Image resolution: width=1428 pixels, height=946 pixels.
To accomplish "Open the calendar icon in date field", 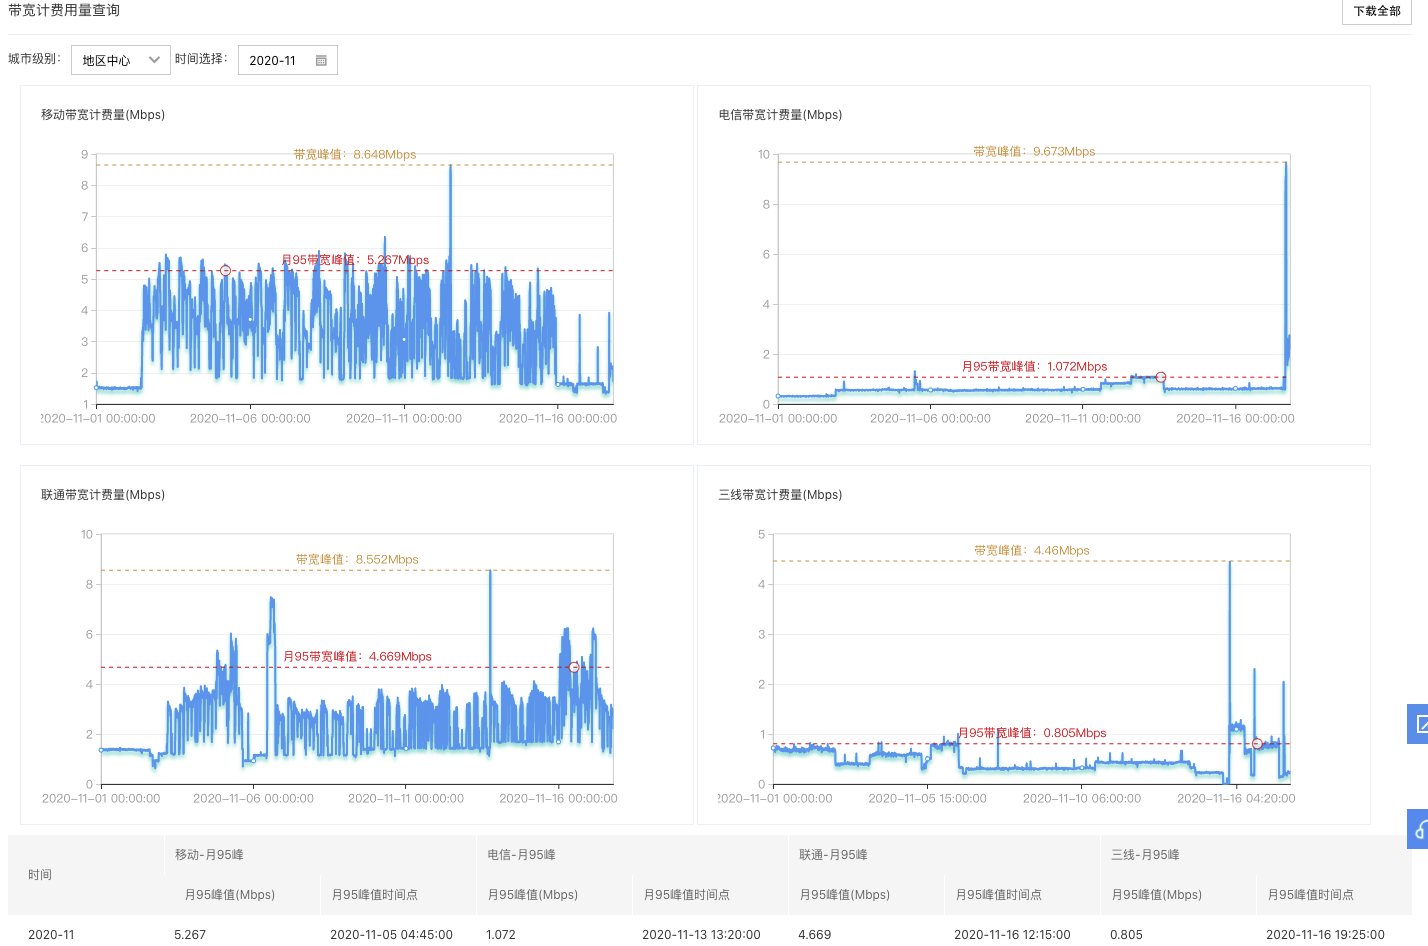I will [321, 61].
